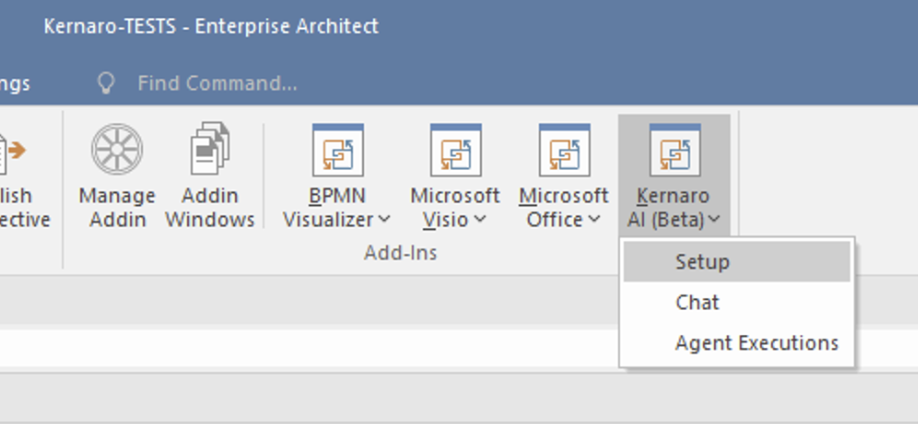The height and width of the screenshot is (424, 918).
Task: Collapse the Kernaro AI (Beta) dropdown arrow
Action: [x=714, y=220]
